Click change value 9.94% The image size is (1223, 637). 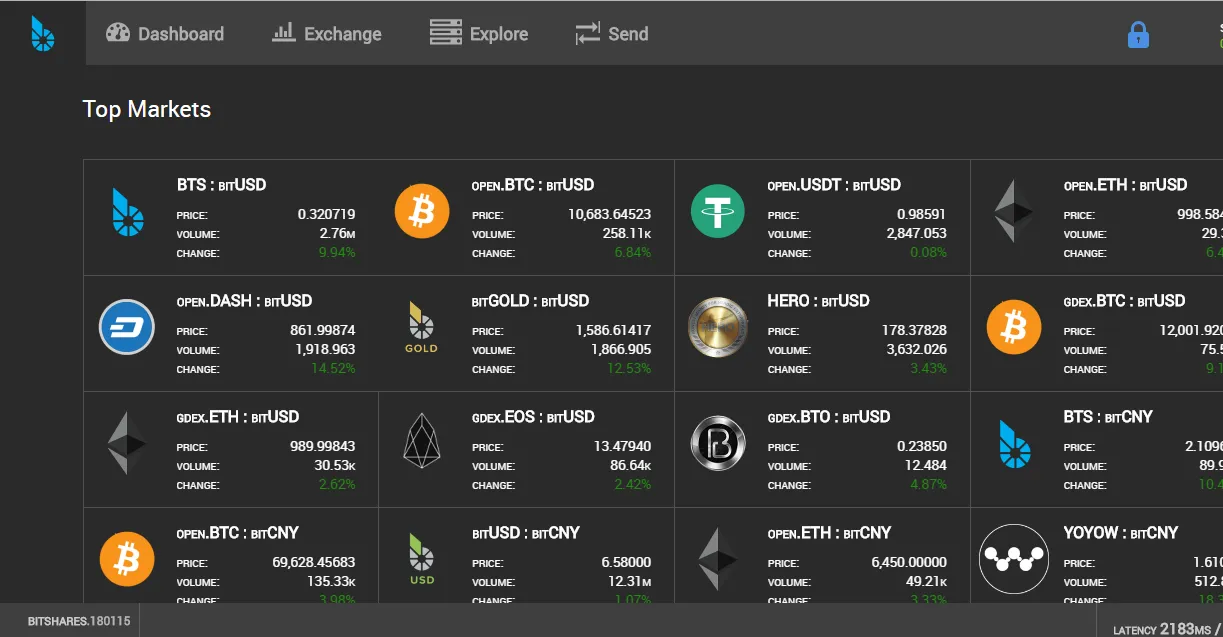pos(337,252)
